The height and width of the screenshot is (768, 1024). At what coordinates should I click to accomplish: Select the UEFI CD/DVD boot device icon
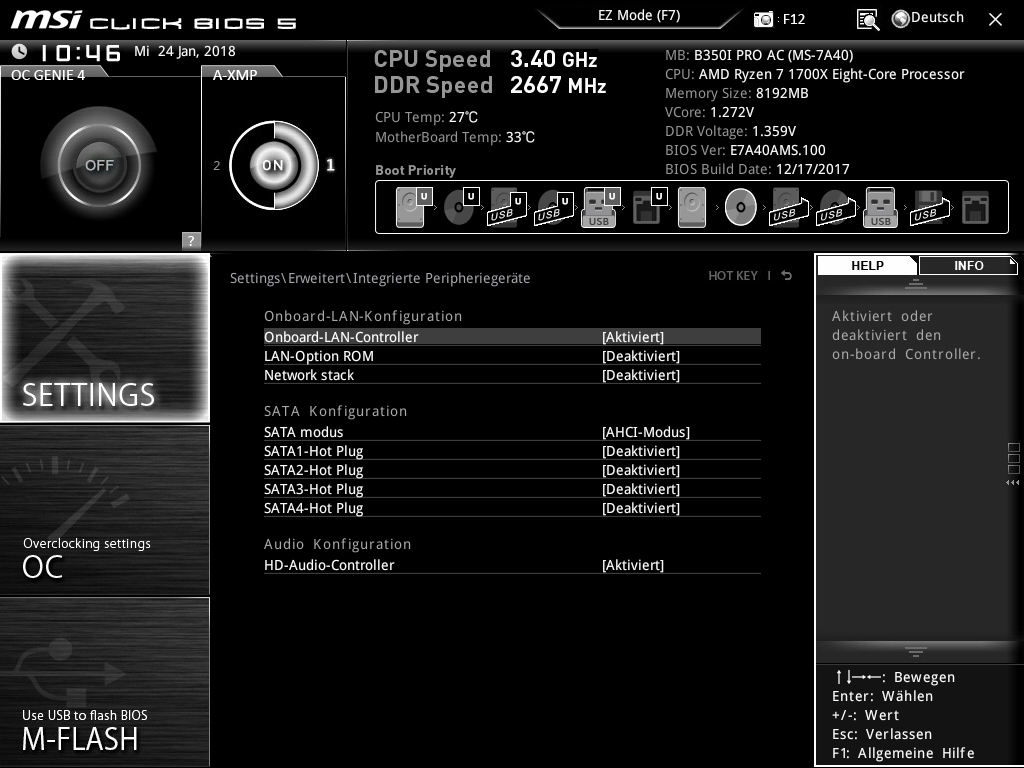(x=461, y=207)
